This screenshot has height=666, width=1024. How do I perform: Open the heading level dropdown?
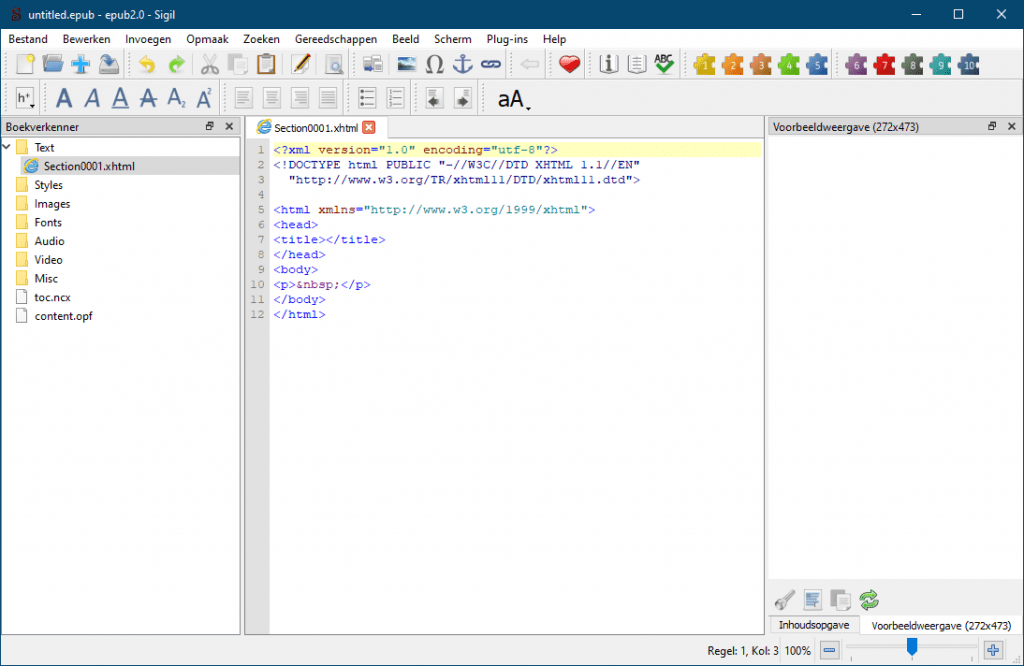pos(25,98)
